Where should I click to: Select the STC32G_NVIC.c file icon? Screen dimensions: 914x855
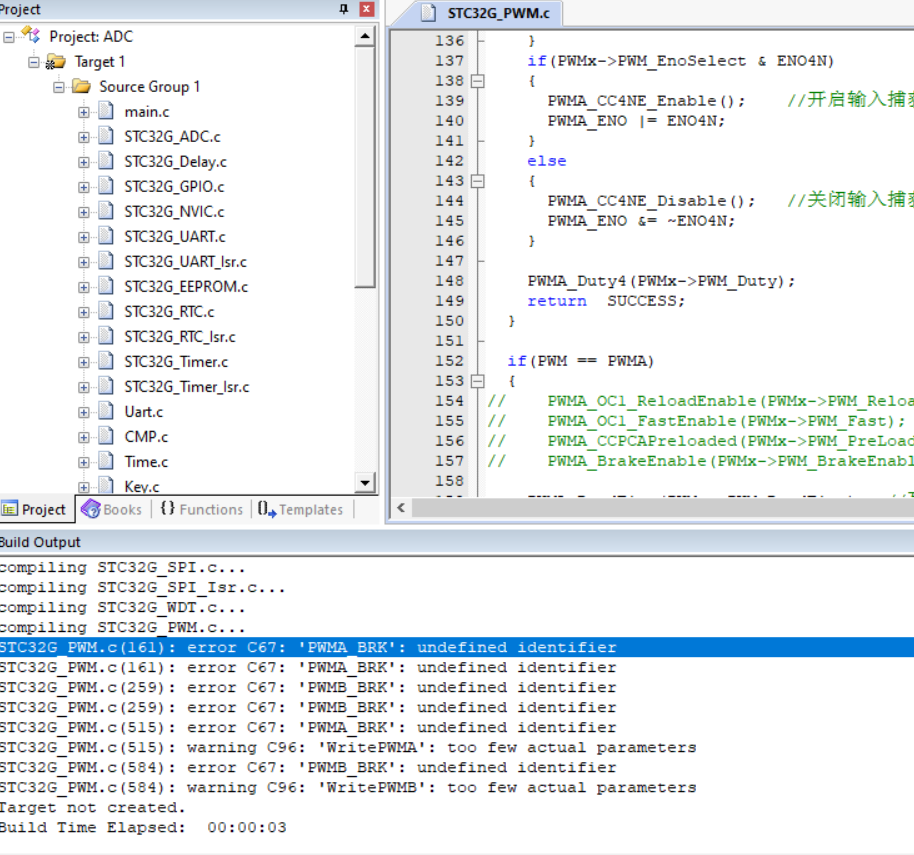(106, 210)
